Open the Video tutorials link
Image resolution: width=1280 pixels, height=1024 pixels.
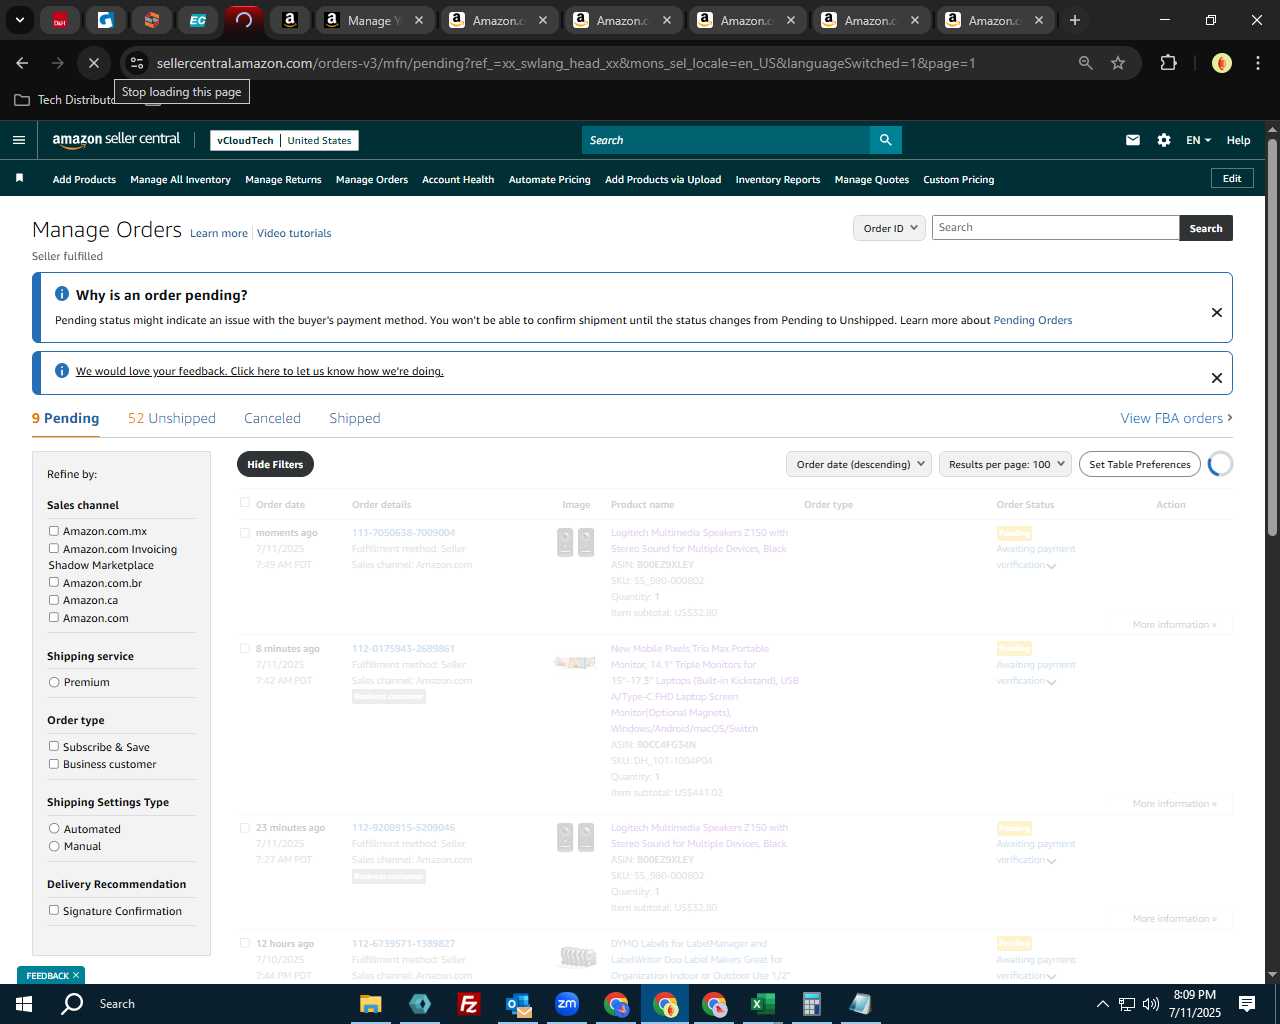click(x=294, y=233)
